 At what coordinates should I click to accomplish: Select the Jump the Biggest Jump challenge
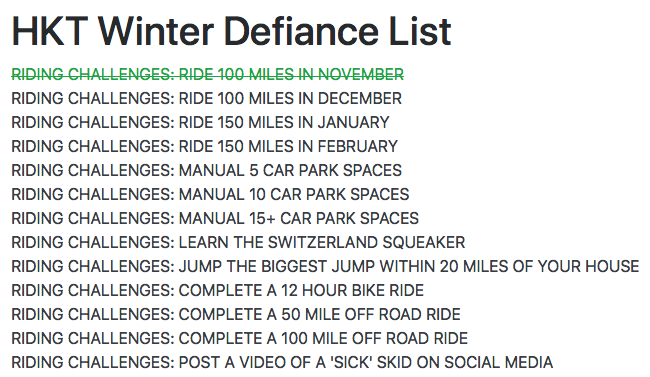325,267
